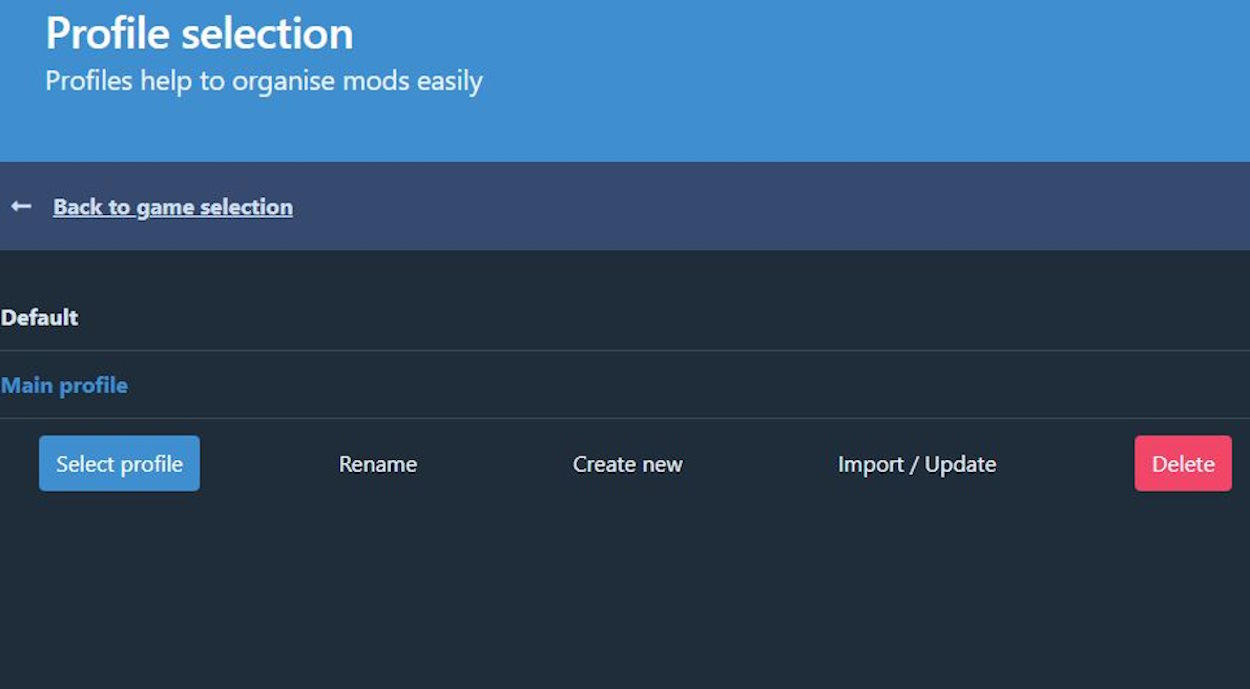
Task: Create a new mod profile
Action: pyautogui.click(x=627, y=464)
